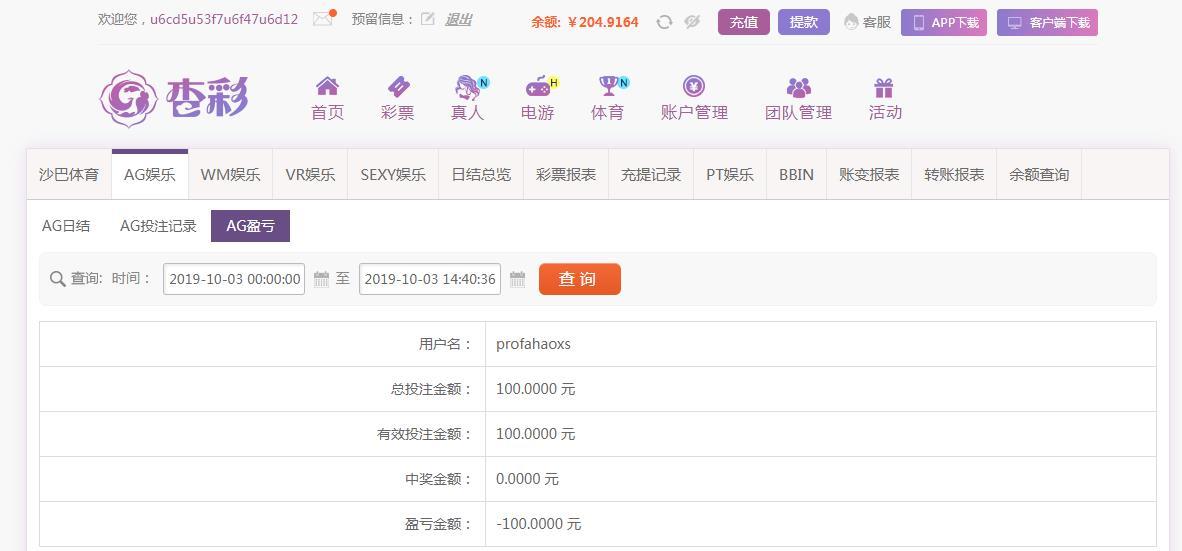Open start date calendar picker icon
Screen dimensions: 1182x551
click(322, 279)
